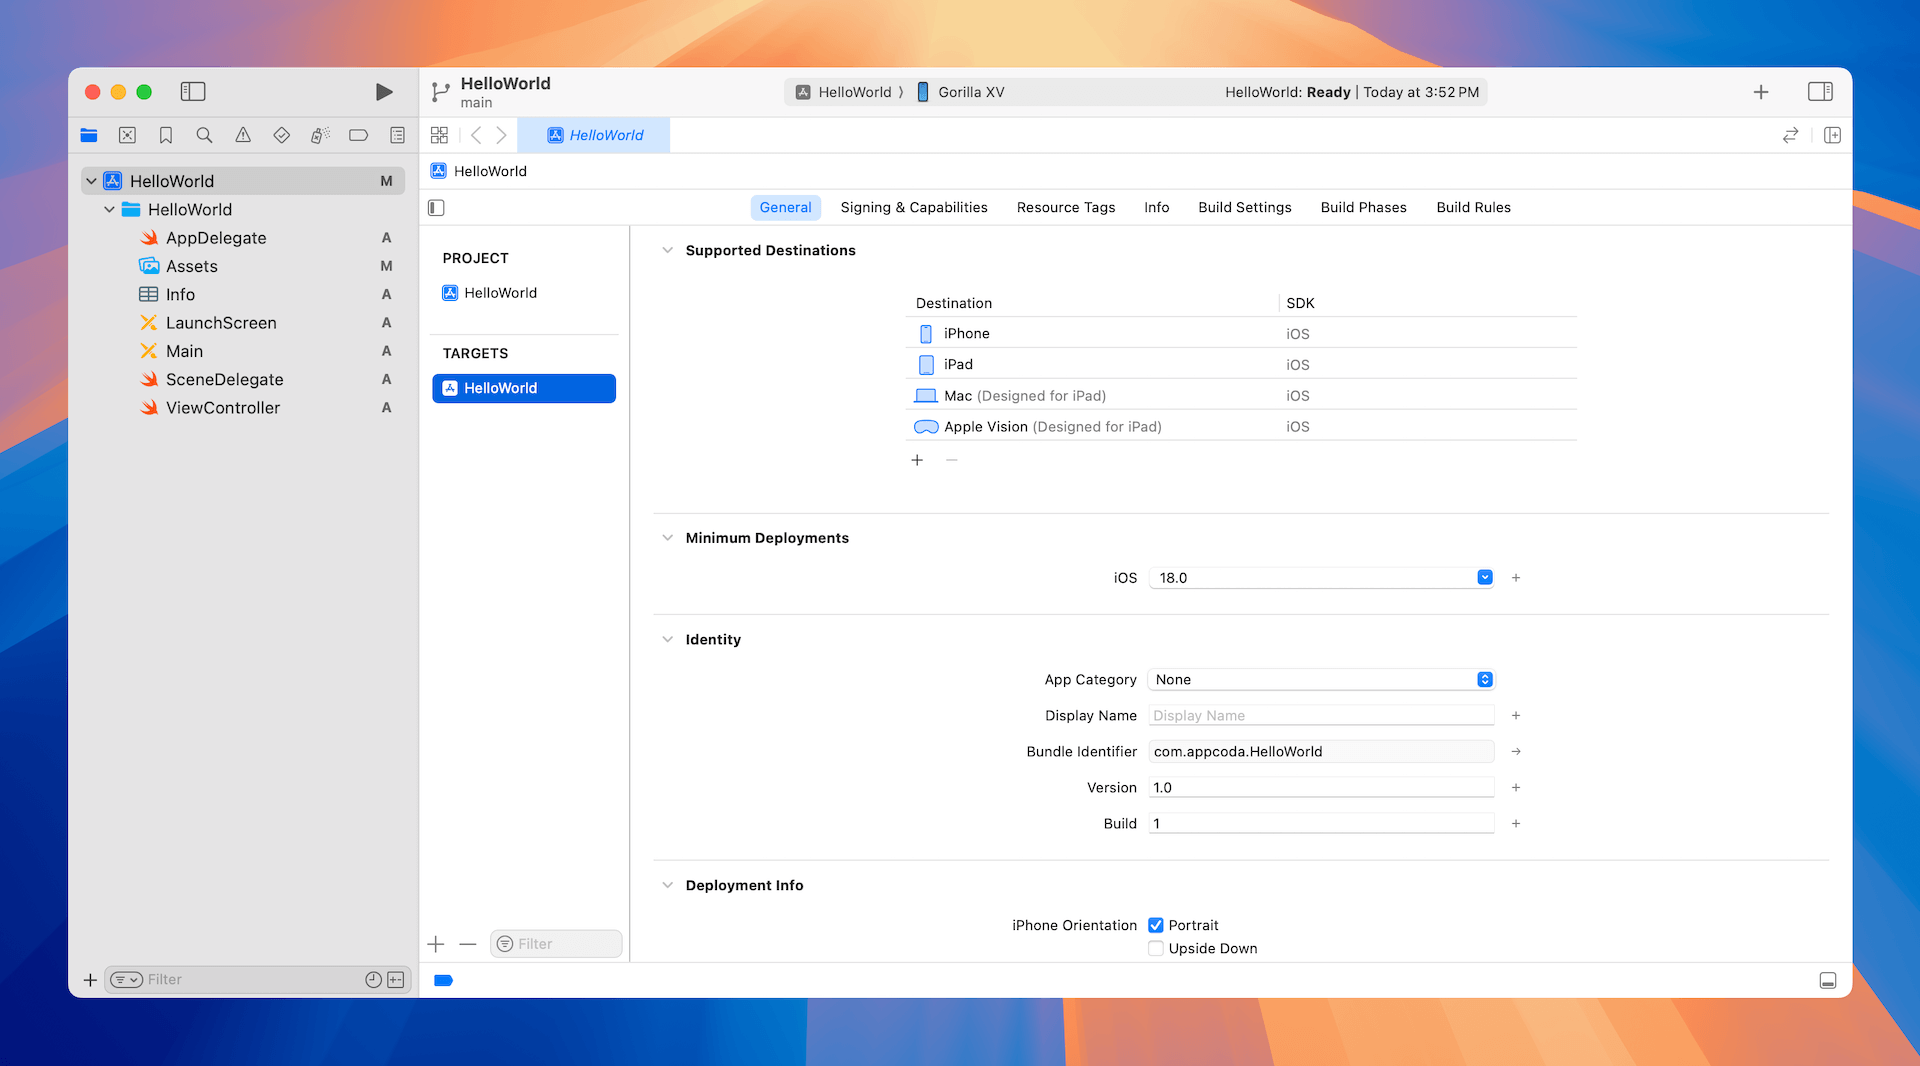
Task: Open the Build Phases tab
Action: click(1364, 208)
